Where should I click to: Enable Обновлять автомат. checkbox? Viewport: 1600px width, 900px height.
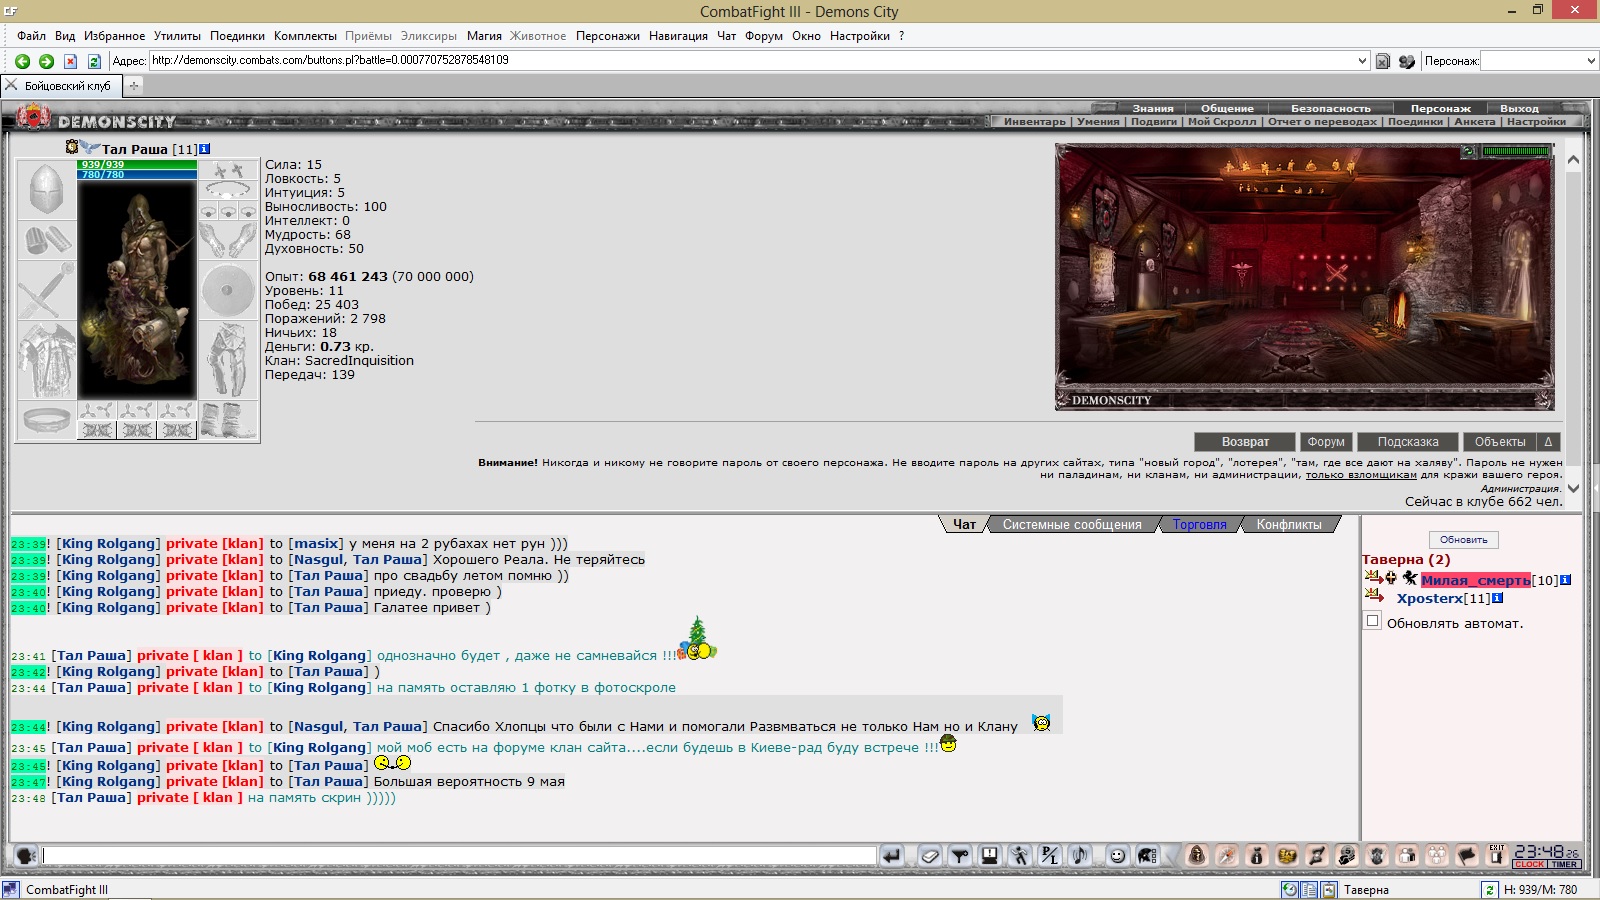tap(1373, 621)
